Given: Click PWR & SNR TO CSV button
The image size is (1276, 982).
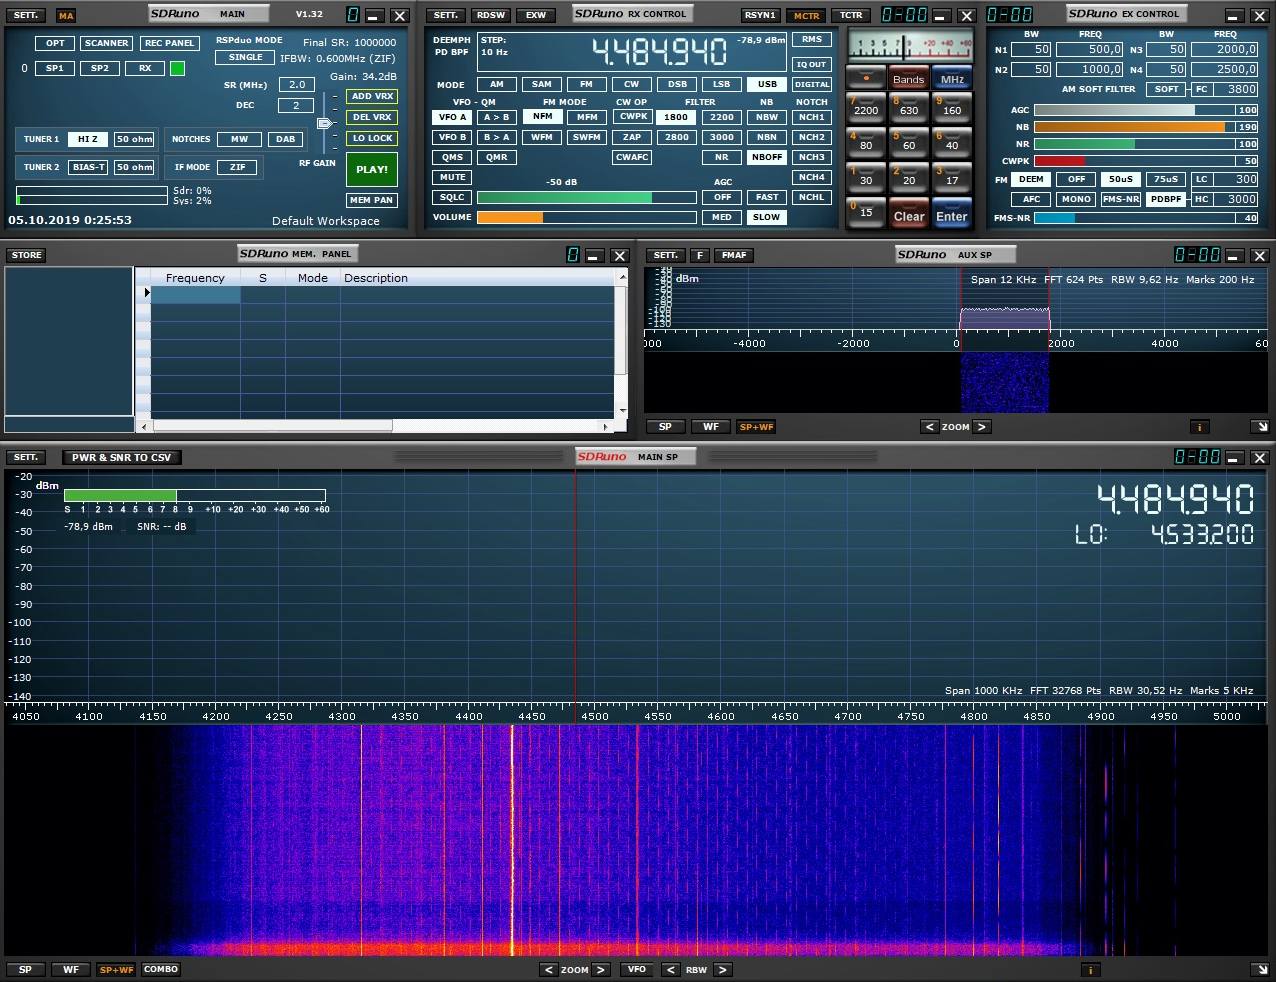Looking at the screenshot, I should pyautogui.click(x=121, y=457).
